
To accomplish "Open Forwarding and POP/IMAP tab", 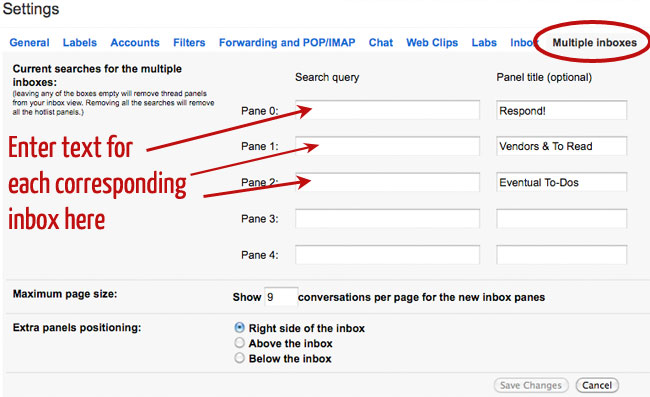I will pyautogui.click(x=287, y=43).
